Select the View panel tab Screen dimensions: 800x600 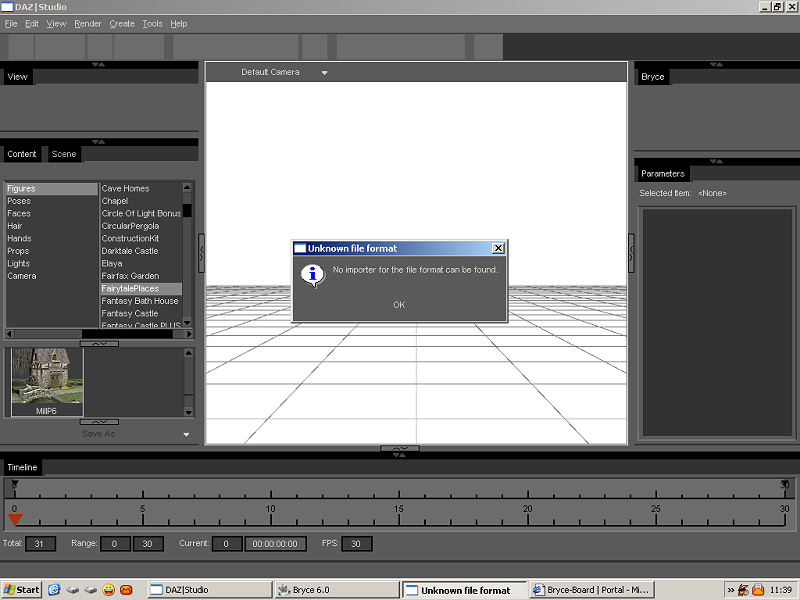(17, 77)
